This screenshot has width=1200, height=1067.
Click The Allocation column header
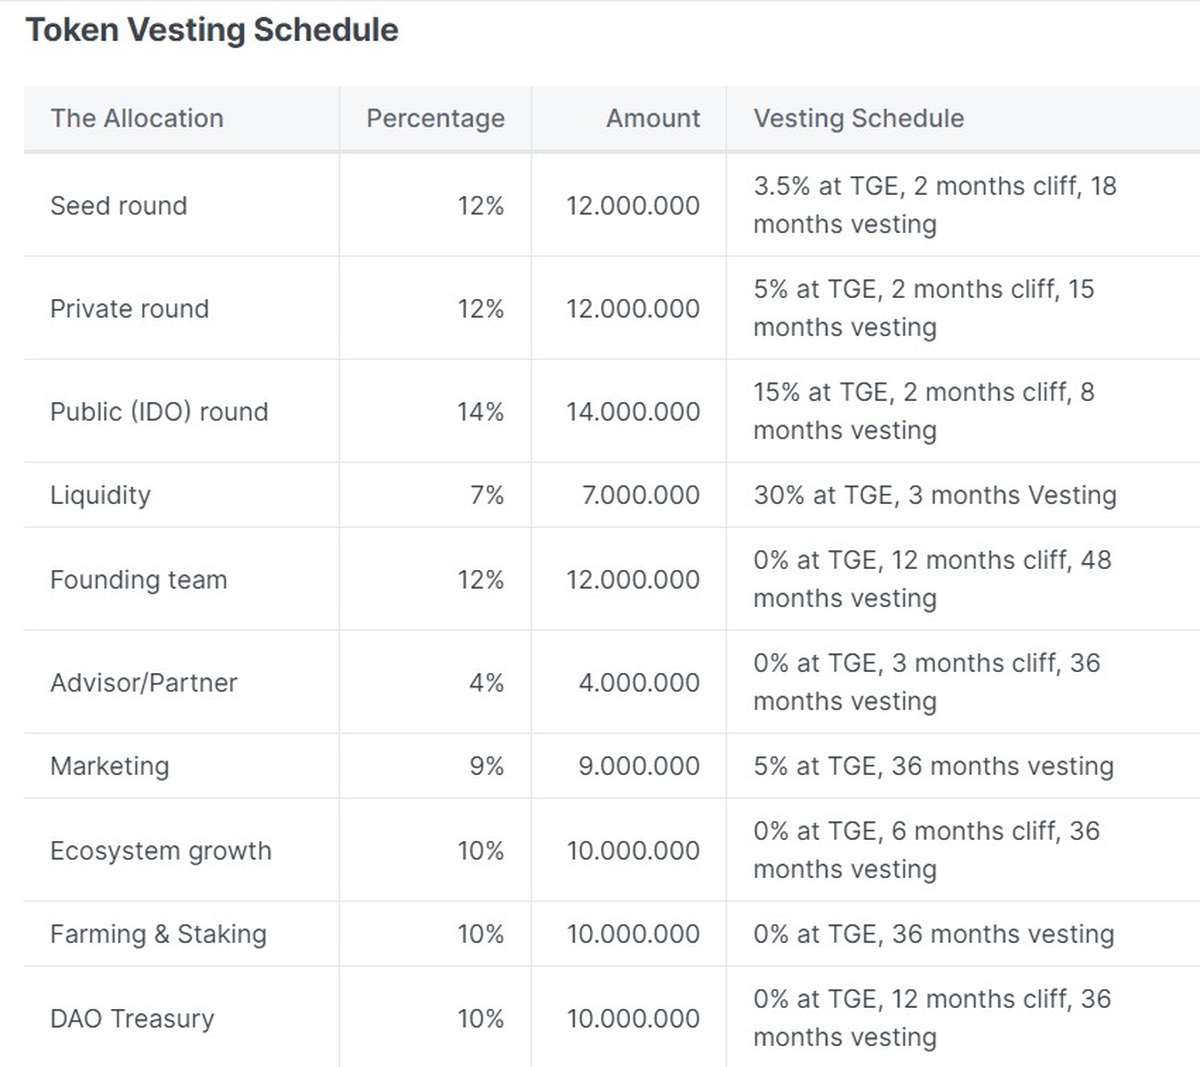(137, 118)
